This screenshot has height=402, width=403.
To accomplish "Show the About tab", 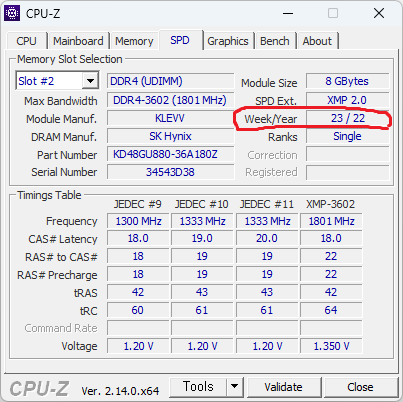I will (x=317, y=41).
